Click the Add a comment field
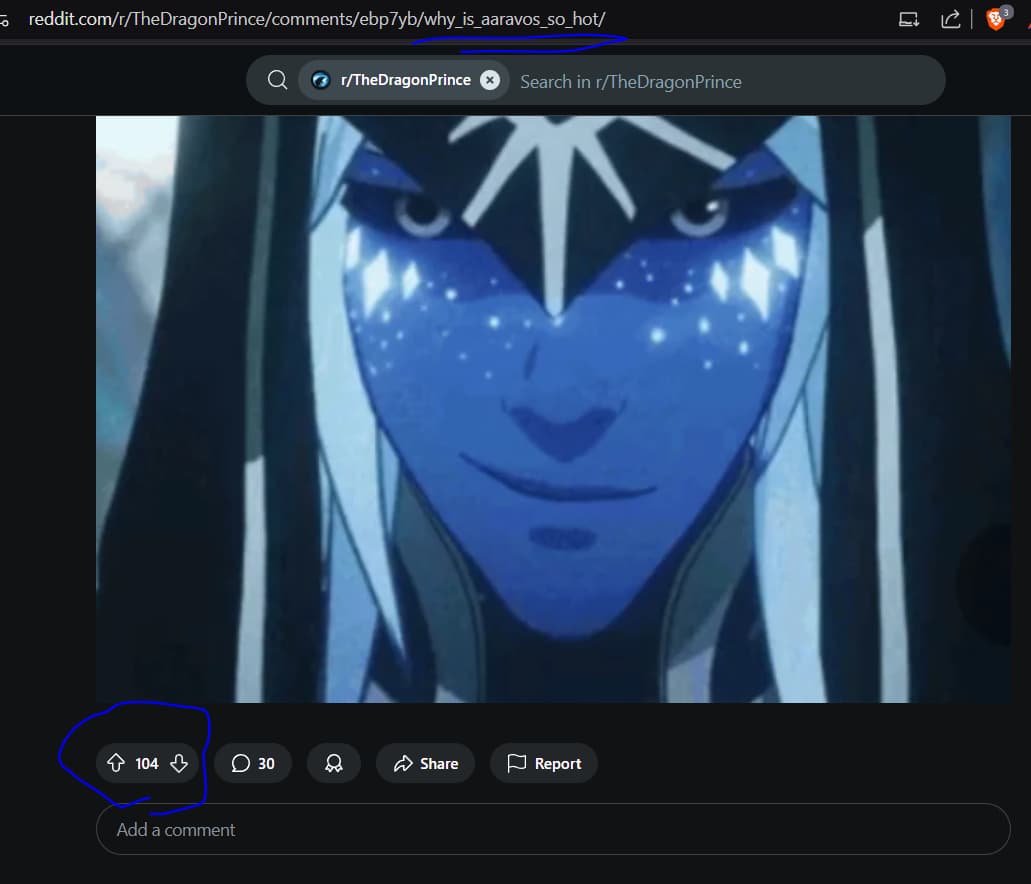1031x884 pixels. [553, 829]
